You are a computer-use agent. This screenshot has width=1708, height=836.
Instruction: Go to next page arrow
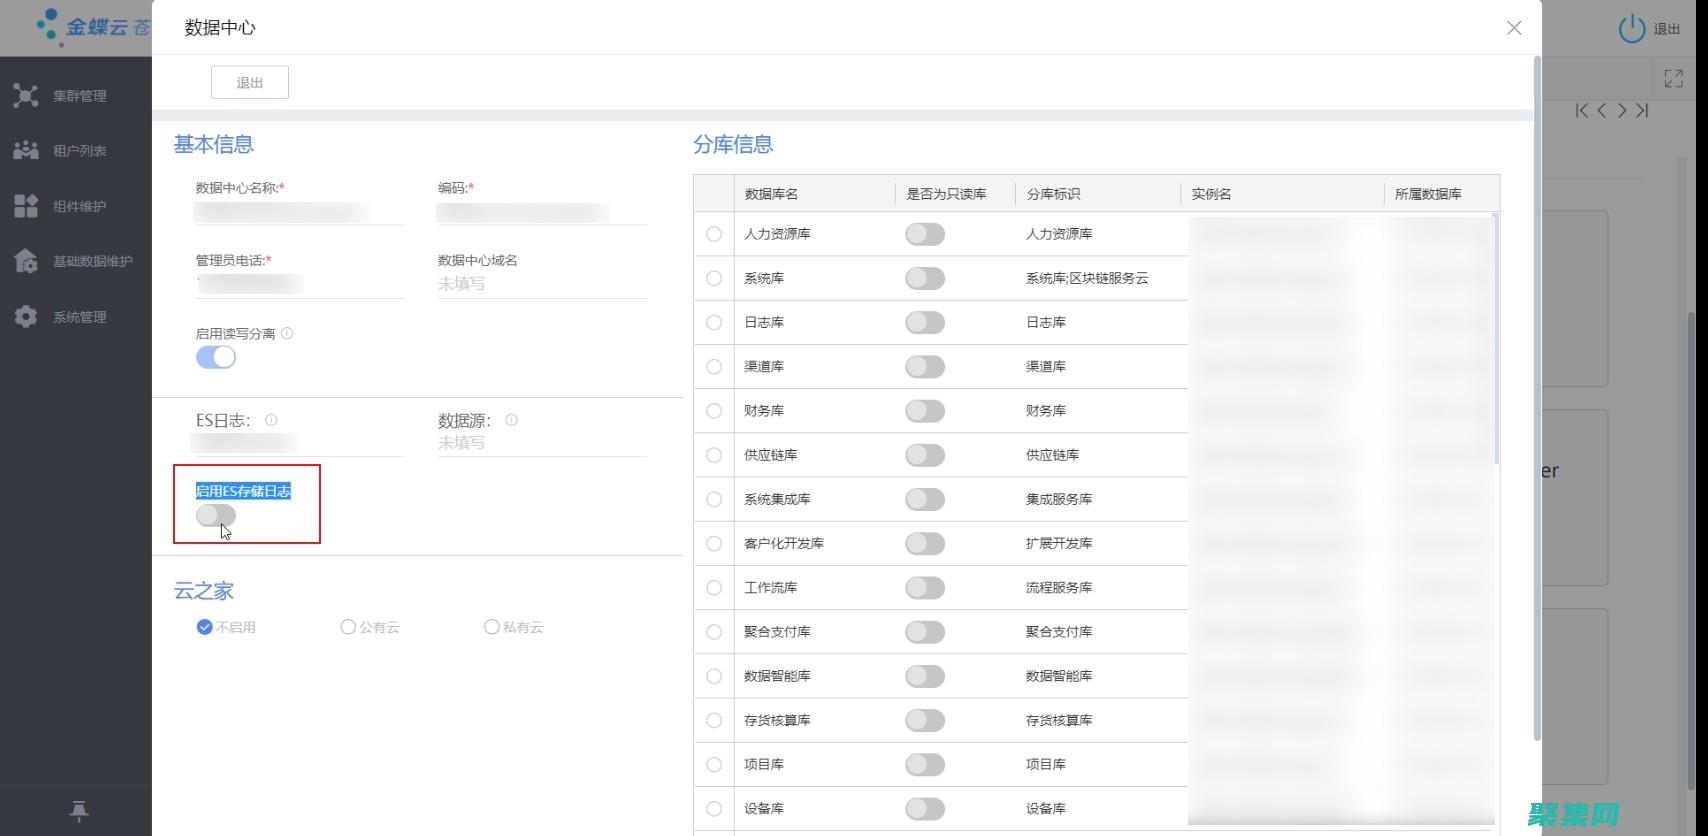point(1622,111)
